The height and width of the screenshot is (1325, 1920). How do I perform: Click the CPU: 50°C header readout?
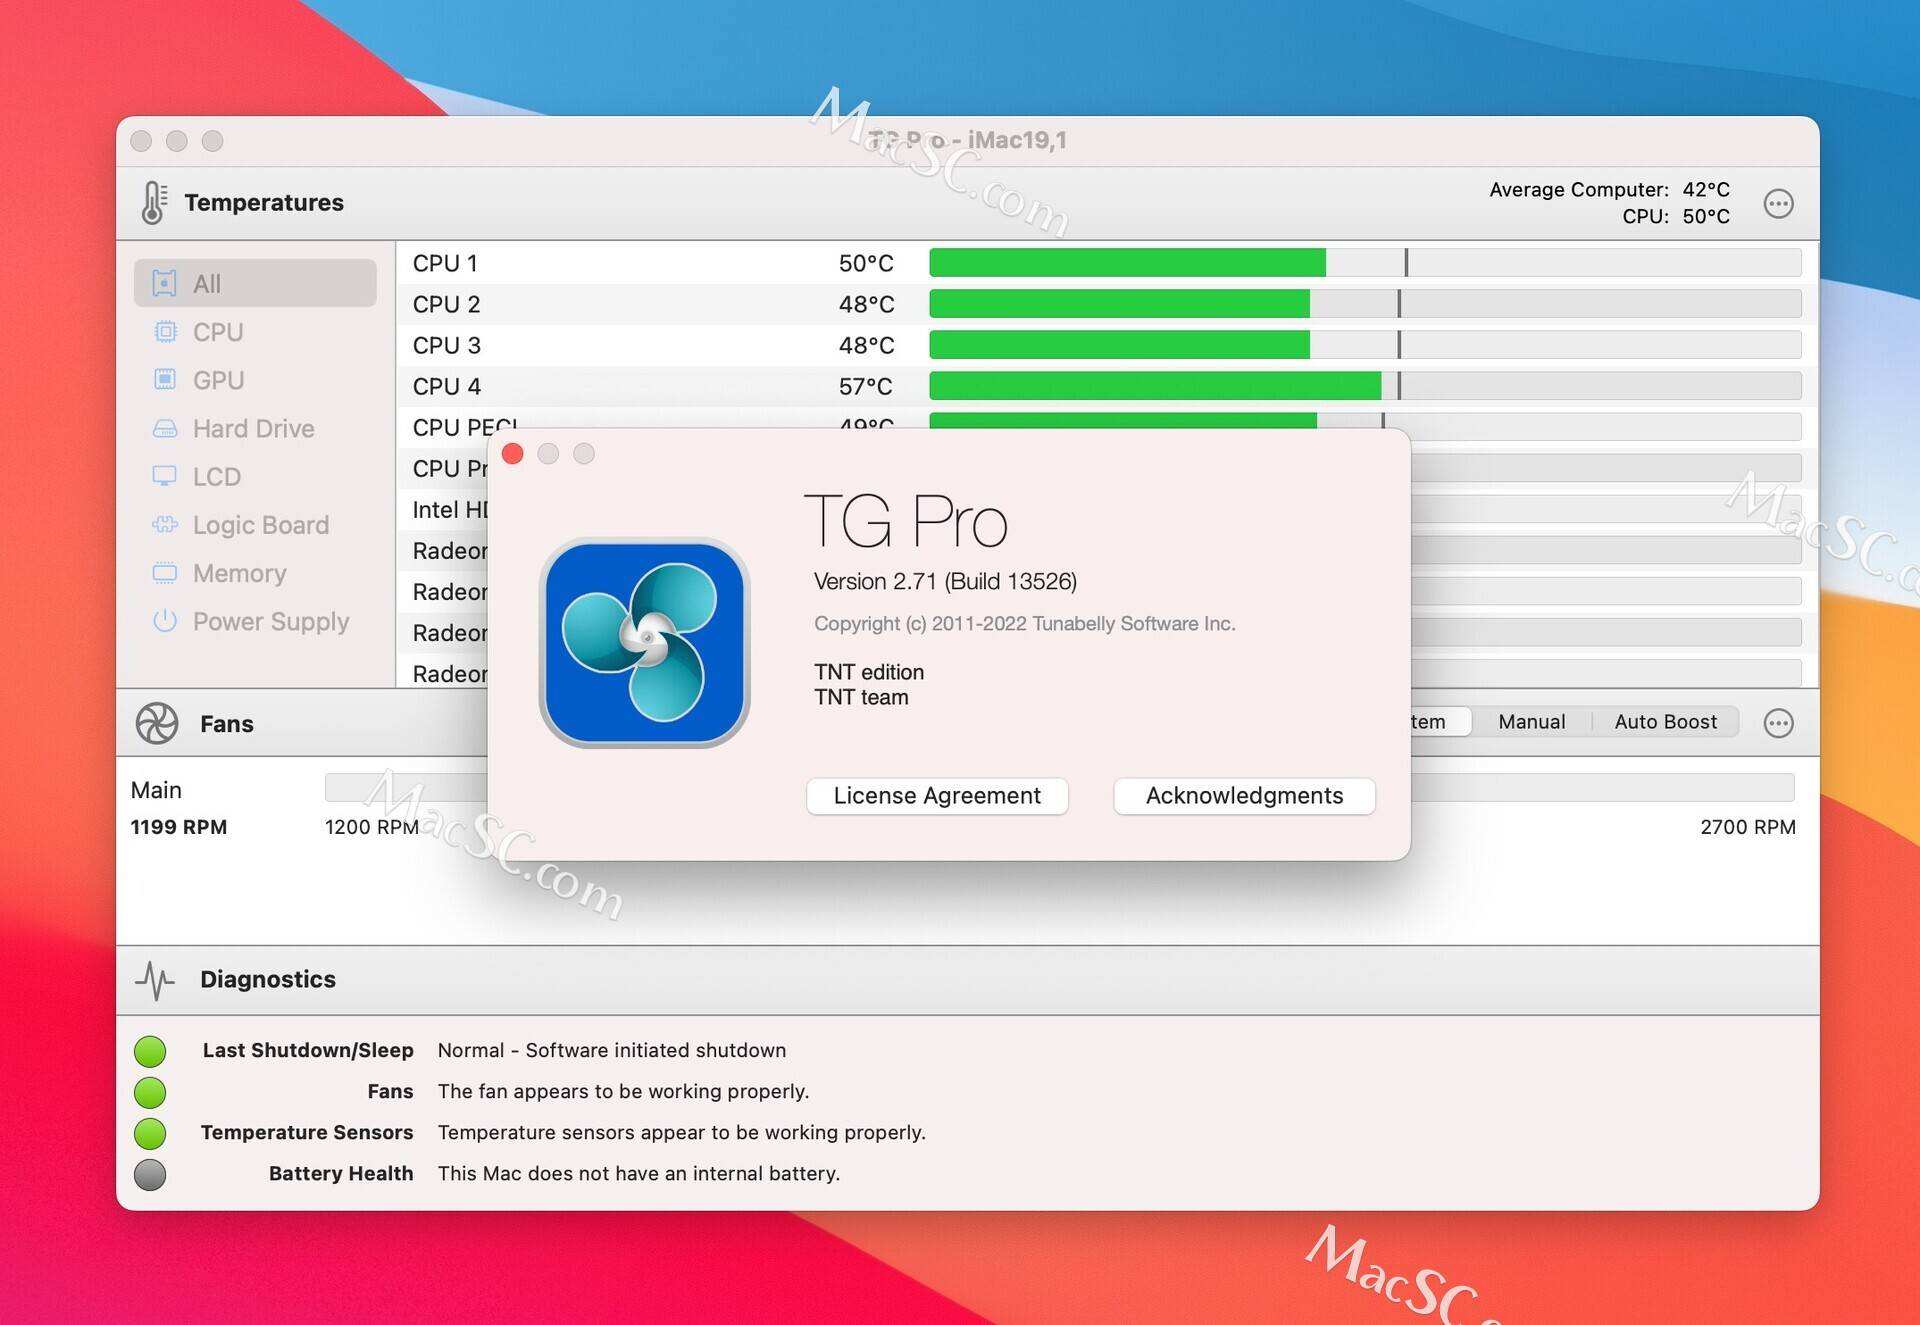tap(1676, 216)
